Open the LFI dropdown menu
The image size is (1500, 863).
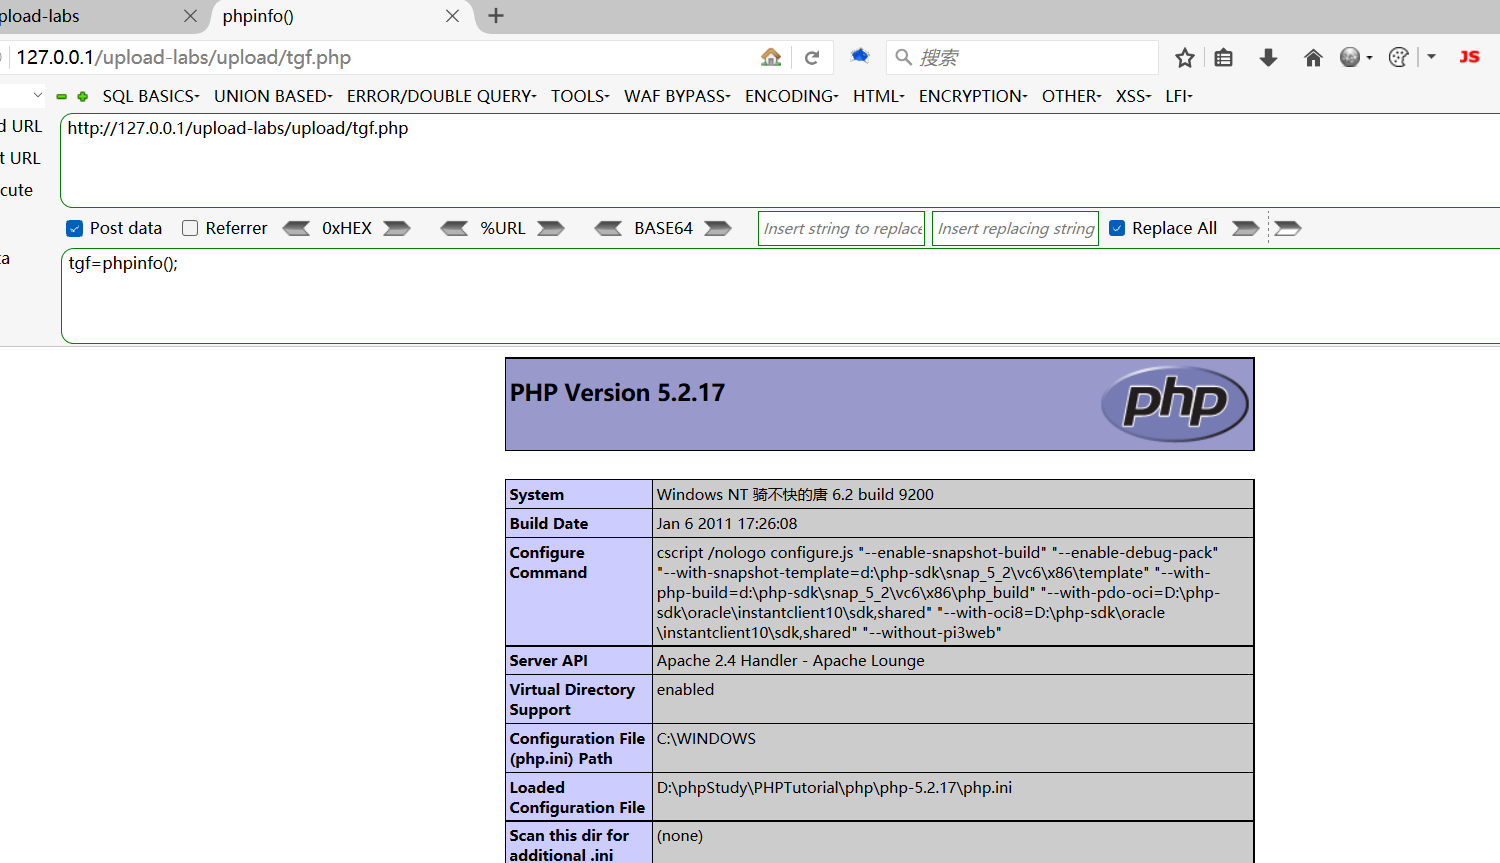click(x=1179, y=96)
